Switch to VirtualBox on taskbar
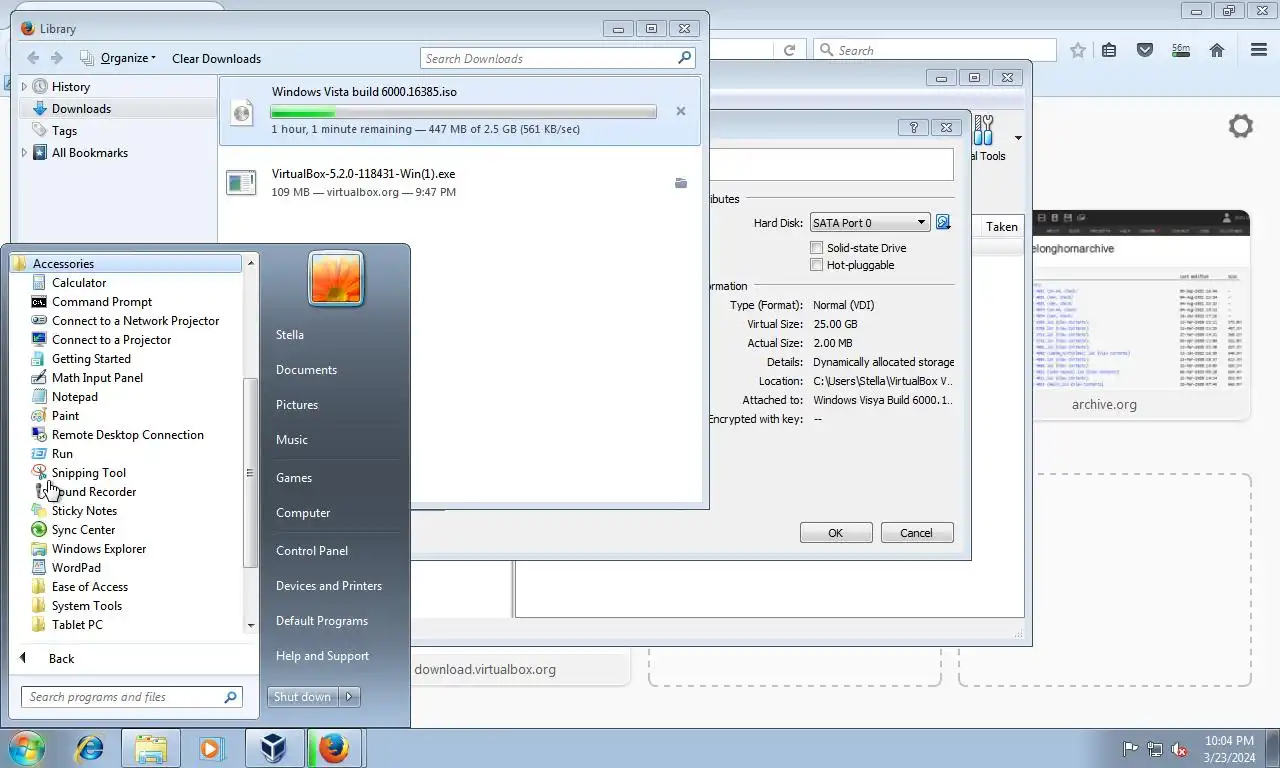1280x768 pixels. click(x=273, y=748)
